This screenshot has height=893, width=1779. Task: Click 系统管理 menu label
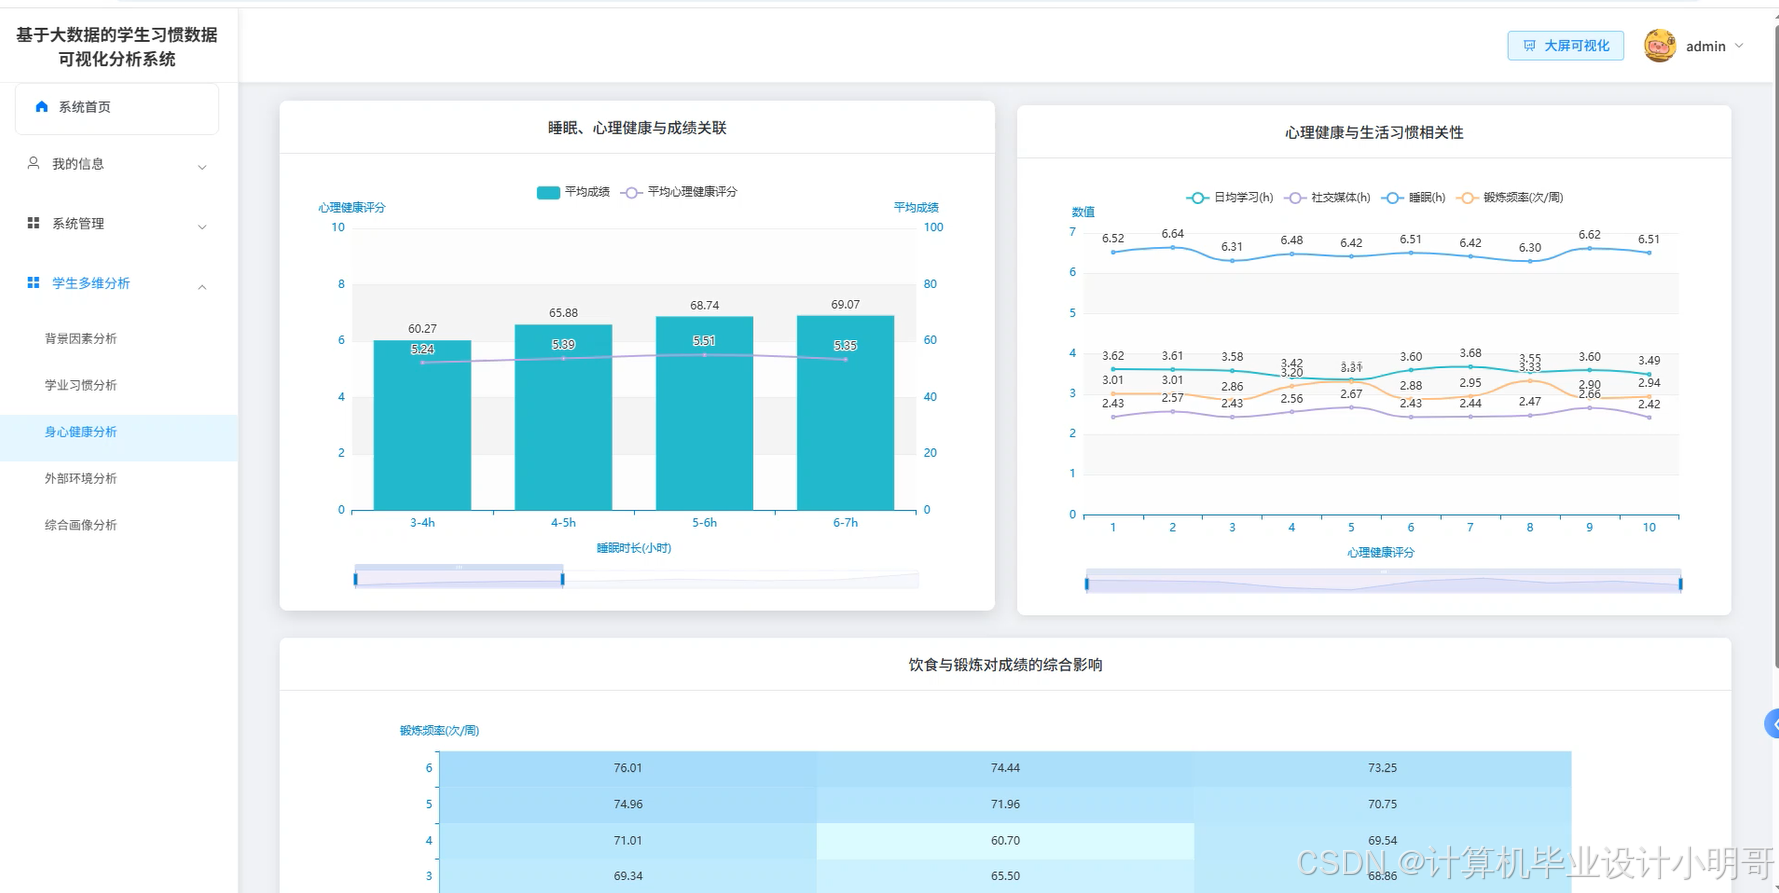point(78,224)
